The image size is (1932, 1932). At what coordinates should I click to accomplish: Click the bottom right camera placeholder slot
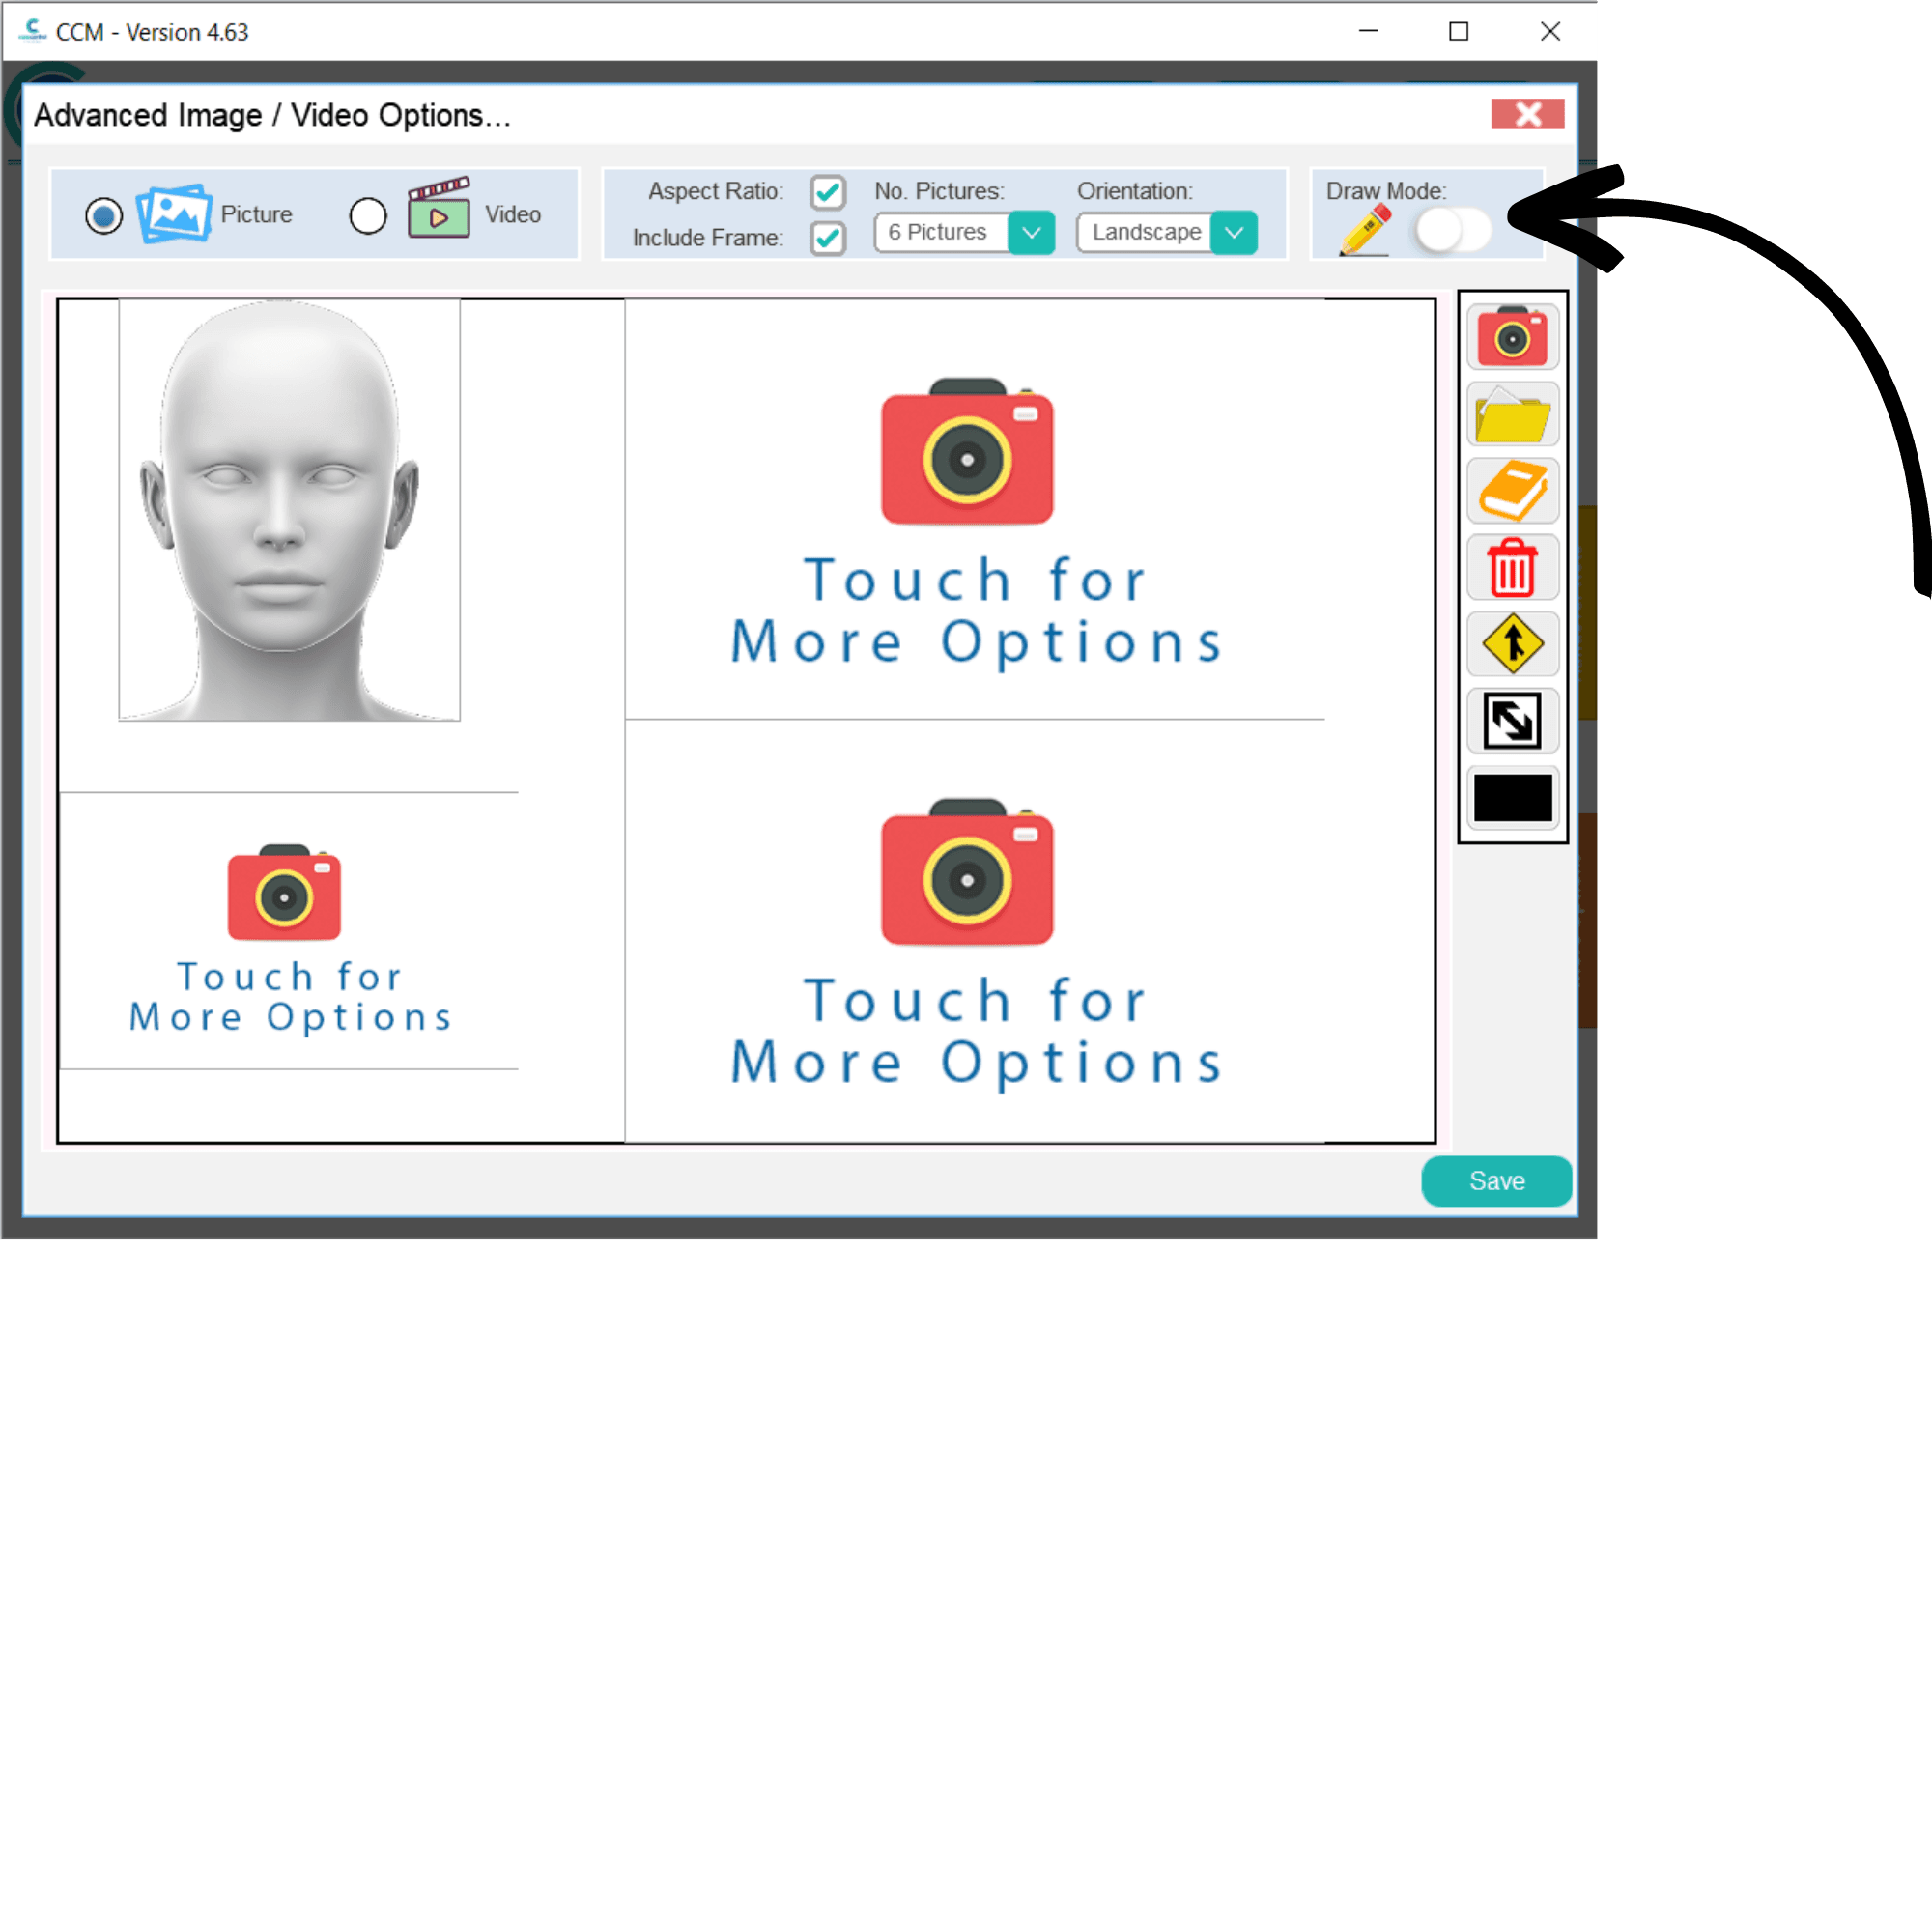975,931
